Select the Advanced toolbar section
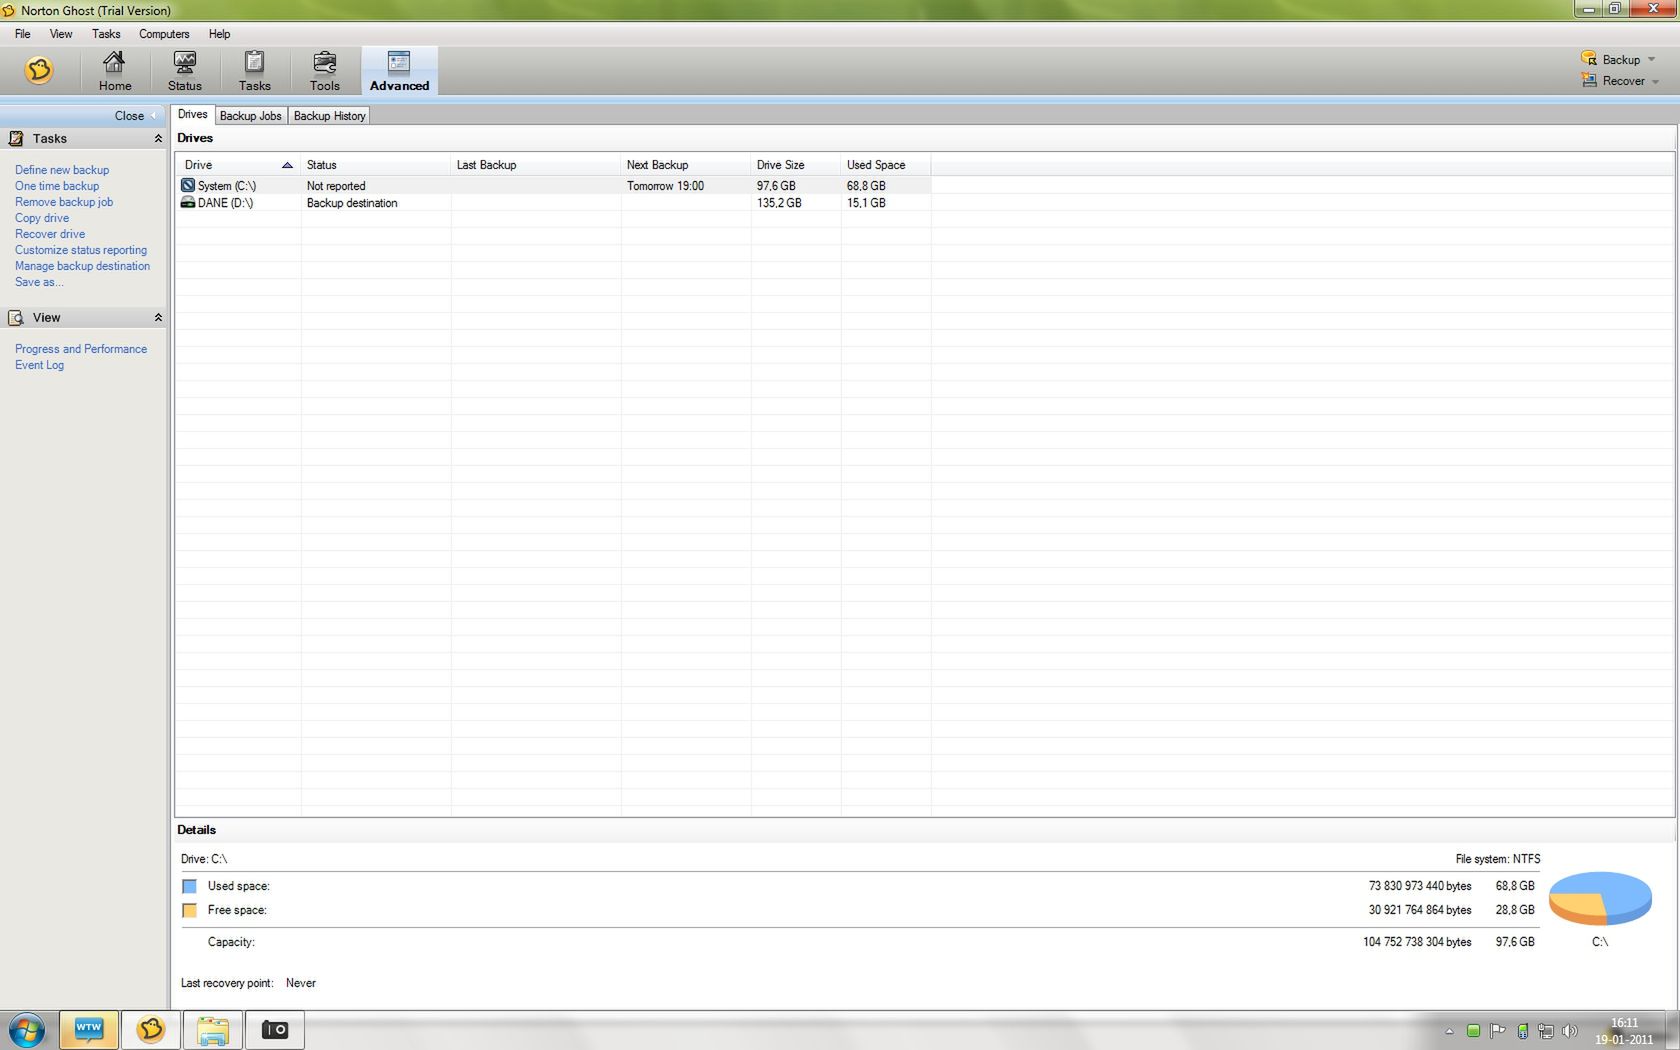This screenshot has height=1050, width=1680. 399,71
